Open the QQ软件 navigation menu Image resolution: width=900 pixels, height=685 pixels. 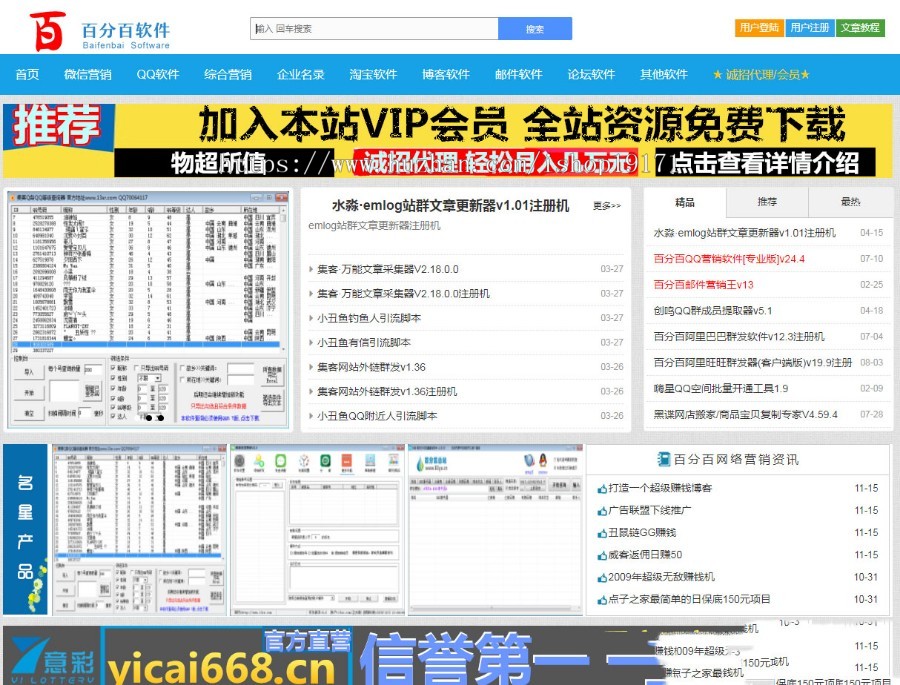(158, 73)
